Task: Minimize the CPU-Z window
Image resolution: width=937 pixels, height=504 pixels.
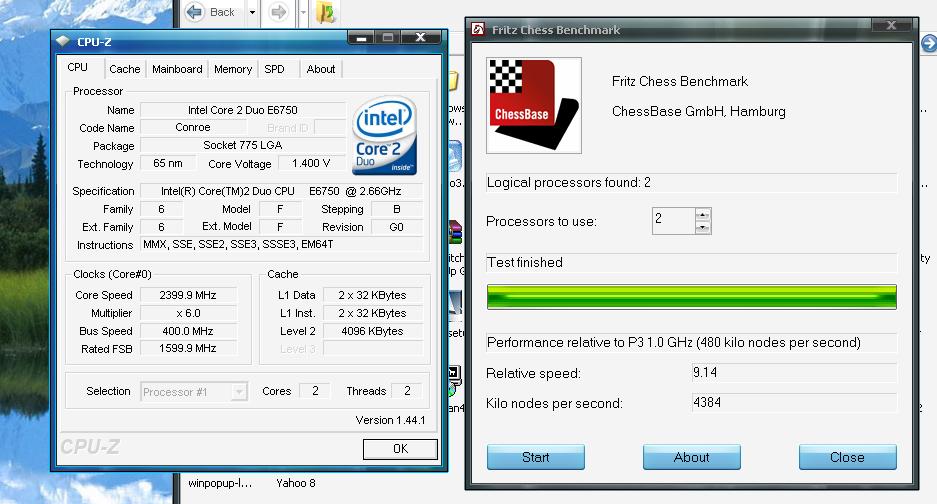Action: coord(361,38)
